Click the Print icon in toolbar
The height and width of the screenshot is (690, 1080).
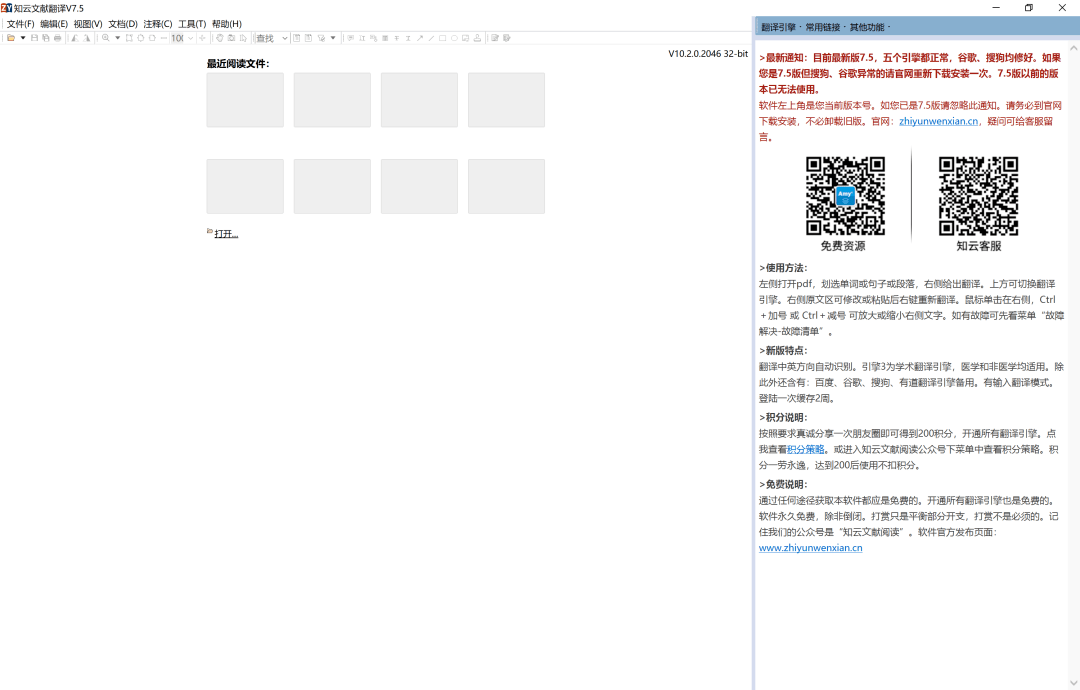[x=57, y=38]
